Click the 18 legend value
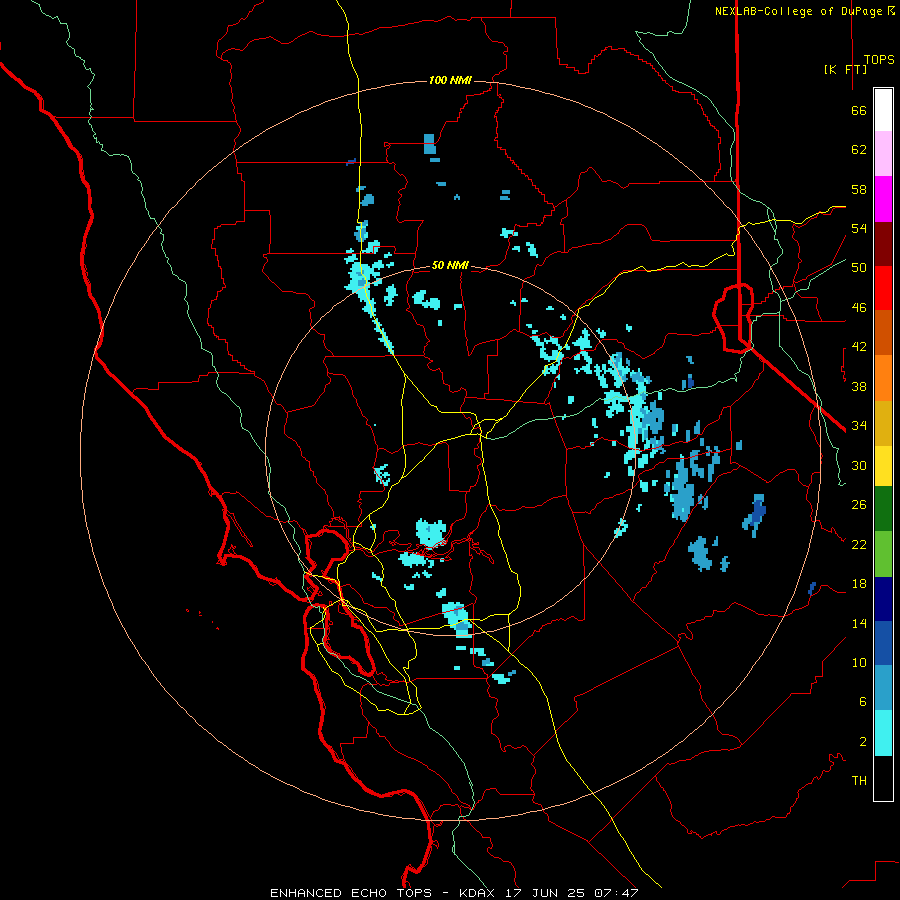 (859, 584)
